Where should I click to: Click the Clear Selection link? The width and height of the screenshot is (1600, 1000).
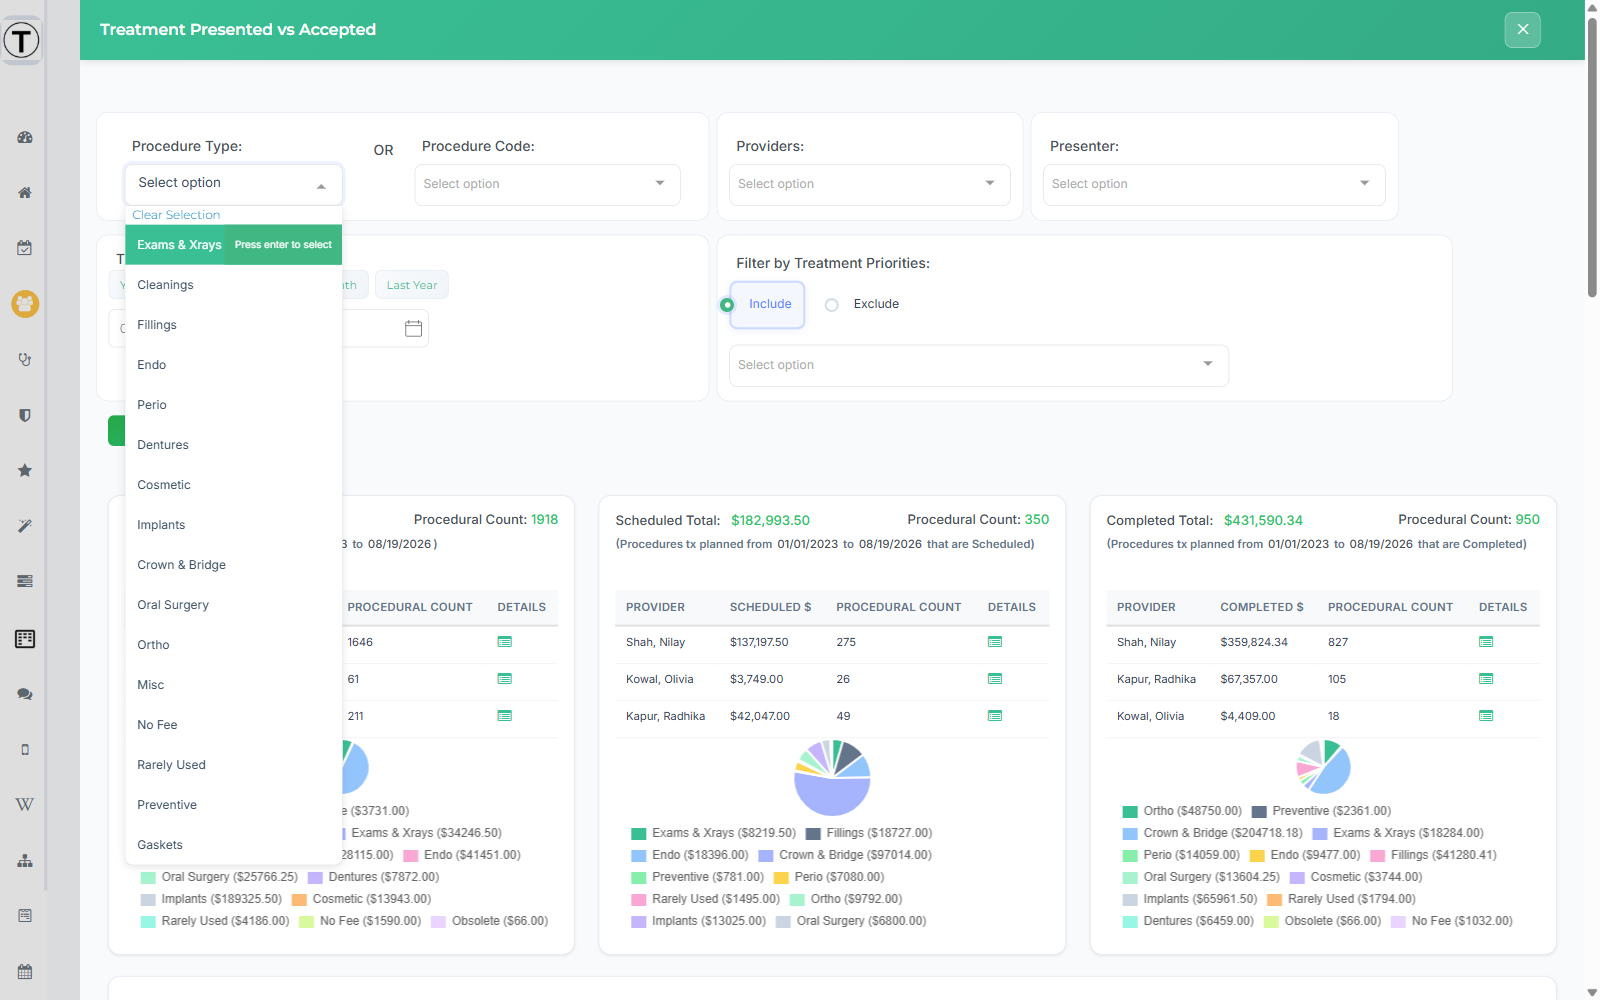(176, 215)
